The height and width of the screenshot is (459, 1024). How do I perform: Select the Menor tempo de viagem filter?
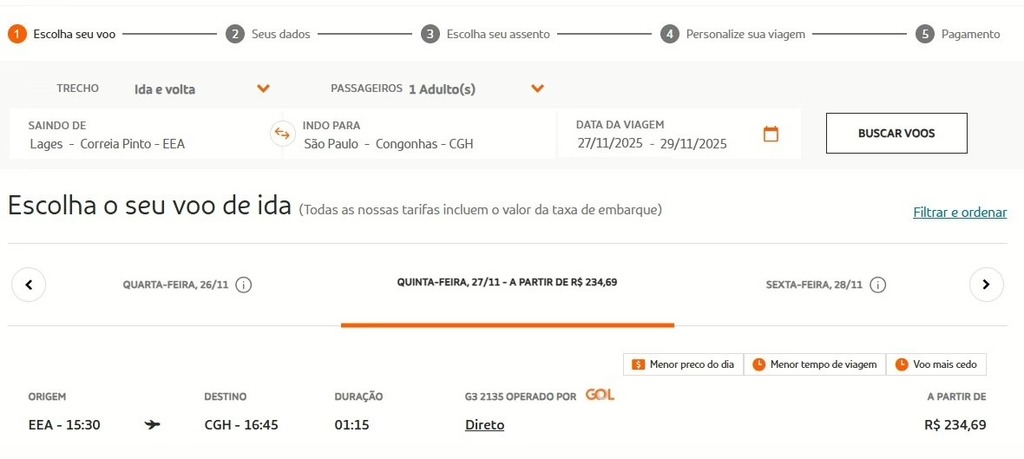[815, 364]
